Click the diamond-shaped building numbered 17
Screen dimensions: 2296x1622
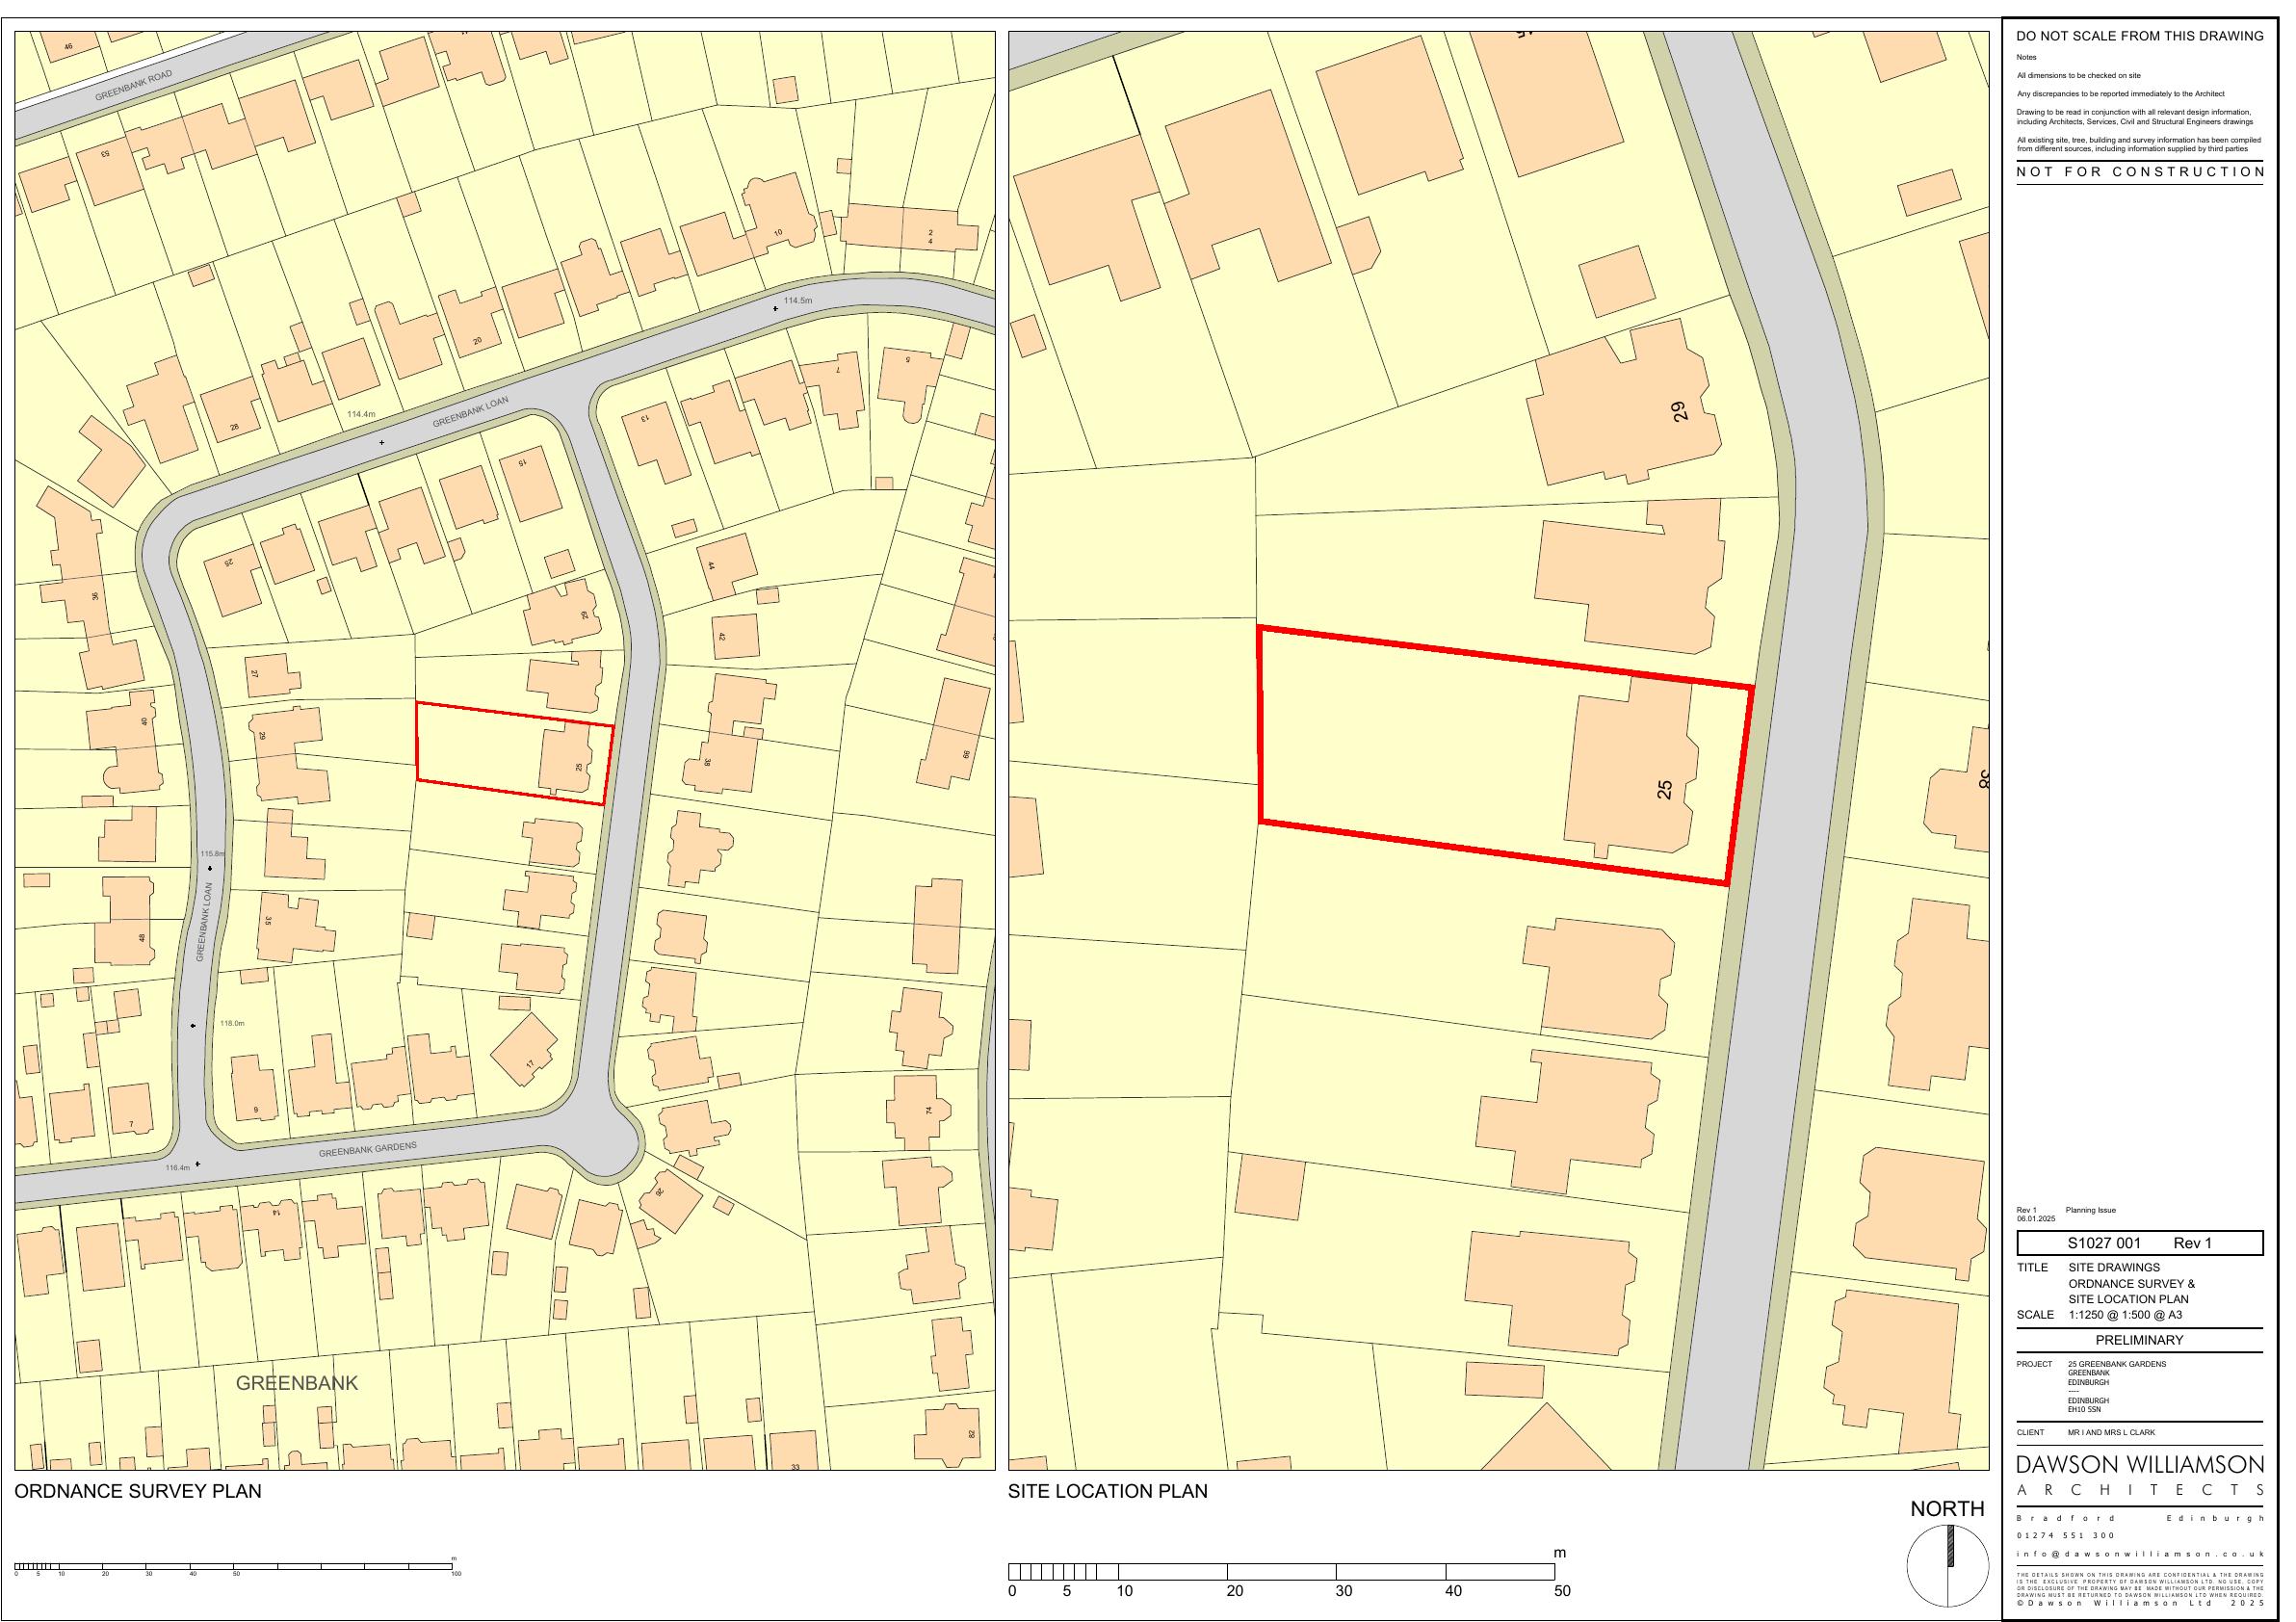pos(525,1049)
